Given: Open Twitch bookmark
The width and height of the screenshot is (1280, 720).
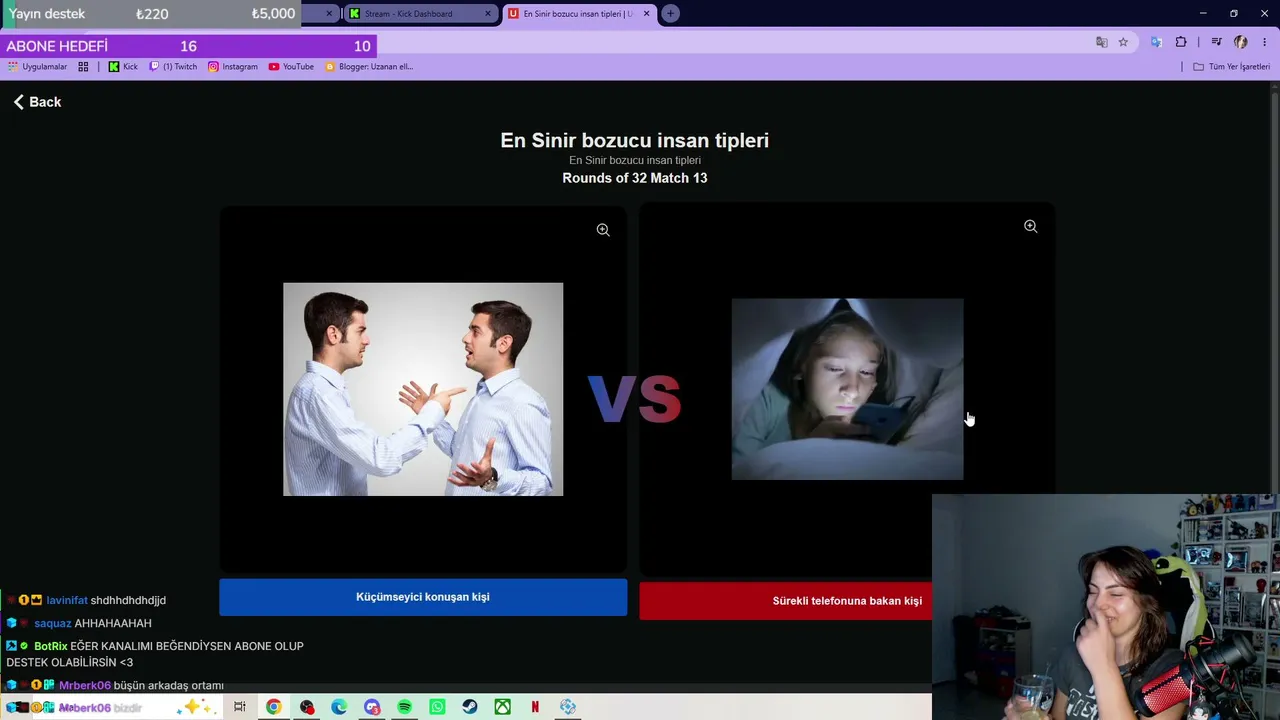Looking at the screenshot, I should click(x=173, y=67).
